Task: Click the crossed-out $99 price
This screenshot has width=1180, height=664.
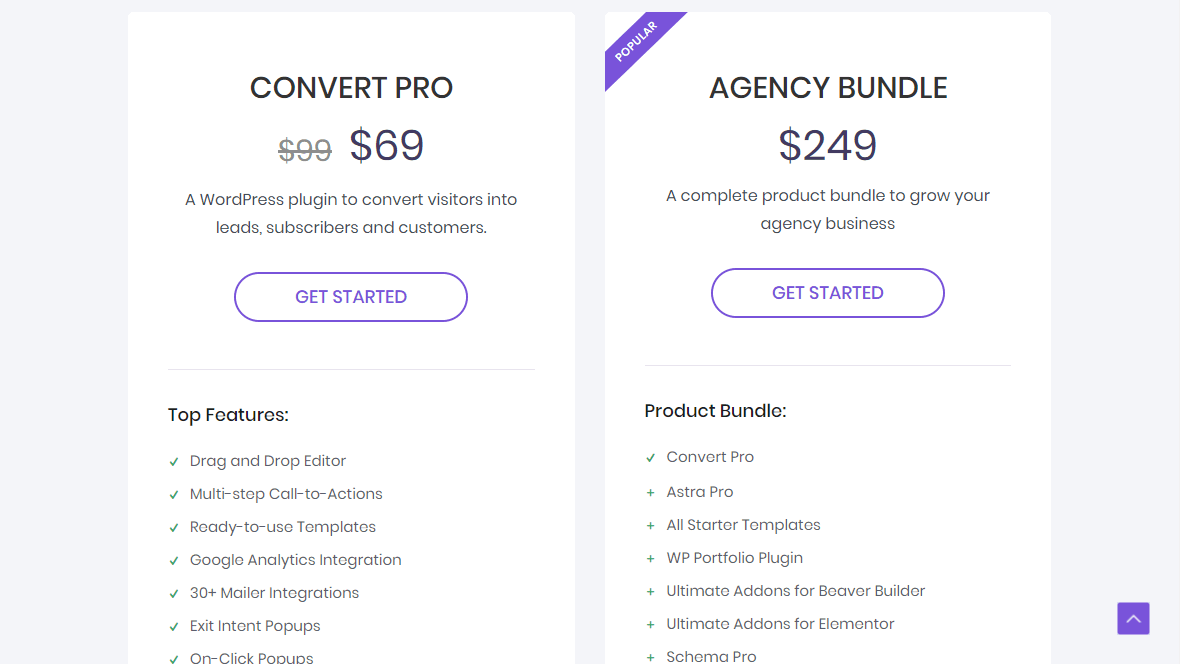Action: pyautogui.click(x=304, y=150)
